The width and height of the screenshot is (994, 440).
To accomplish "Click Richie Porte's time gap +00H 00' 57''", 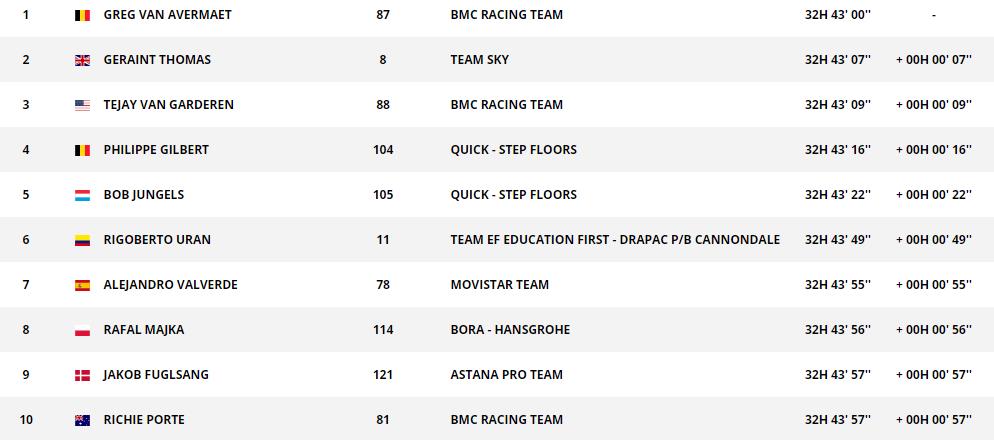I will (x=933, y=420).
